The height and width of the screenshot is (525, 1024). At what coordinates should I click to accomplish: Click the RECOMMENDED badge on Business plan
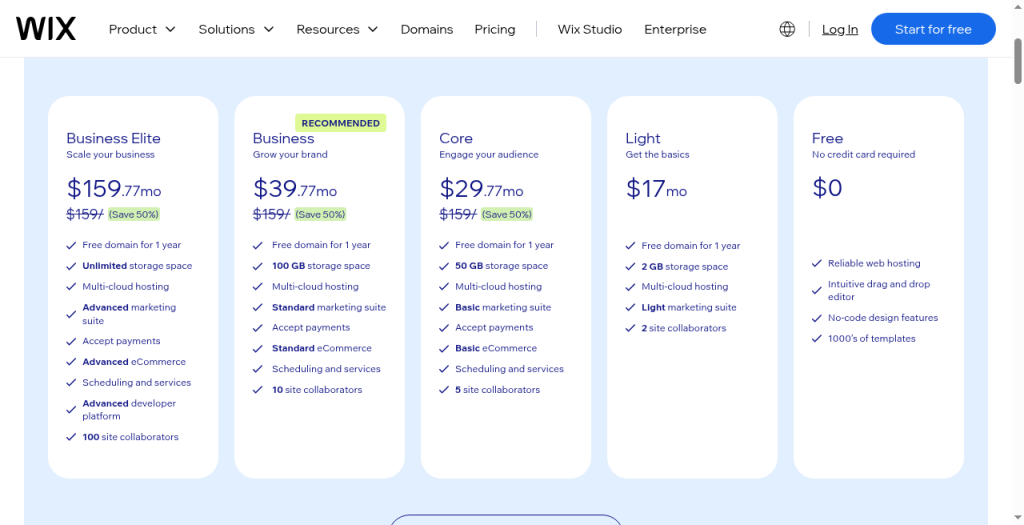click(x=340, y=123)
